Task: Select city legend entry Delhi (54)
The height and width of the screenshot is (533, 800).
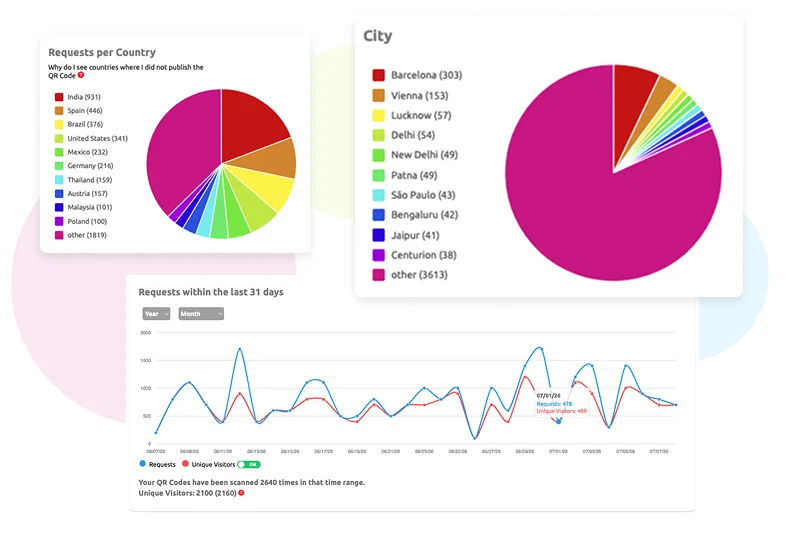Action: pyautogui.click(x=404, y=135)
